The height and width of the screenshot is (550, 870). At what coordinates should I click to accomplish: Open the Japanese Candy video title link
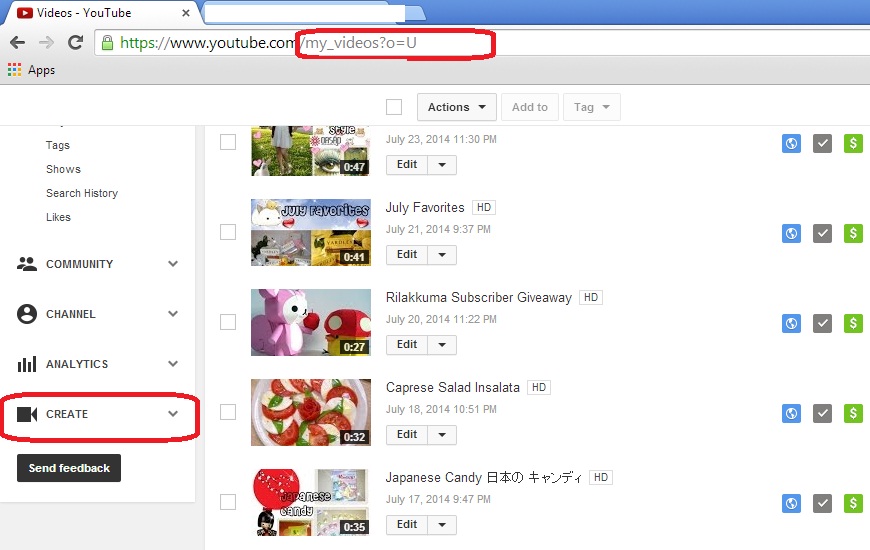click(x=483, y=477)
